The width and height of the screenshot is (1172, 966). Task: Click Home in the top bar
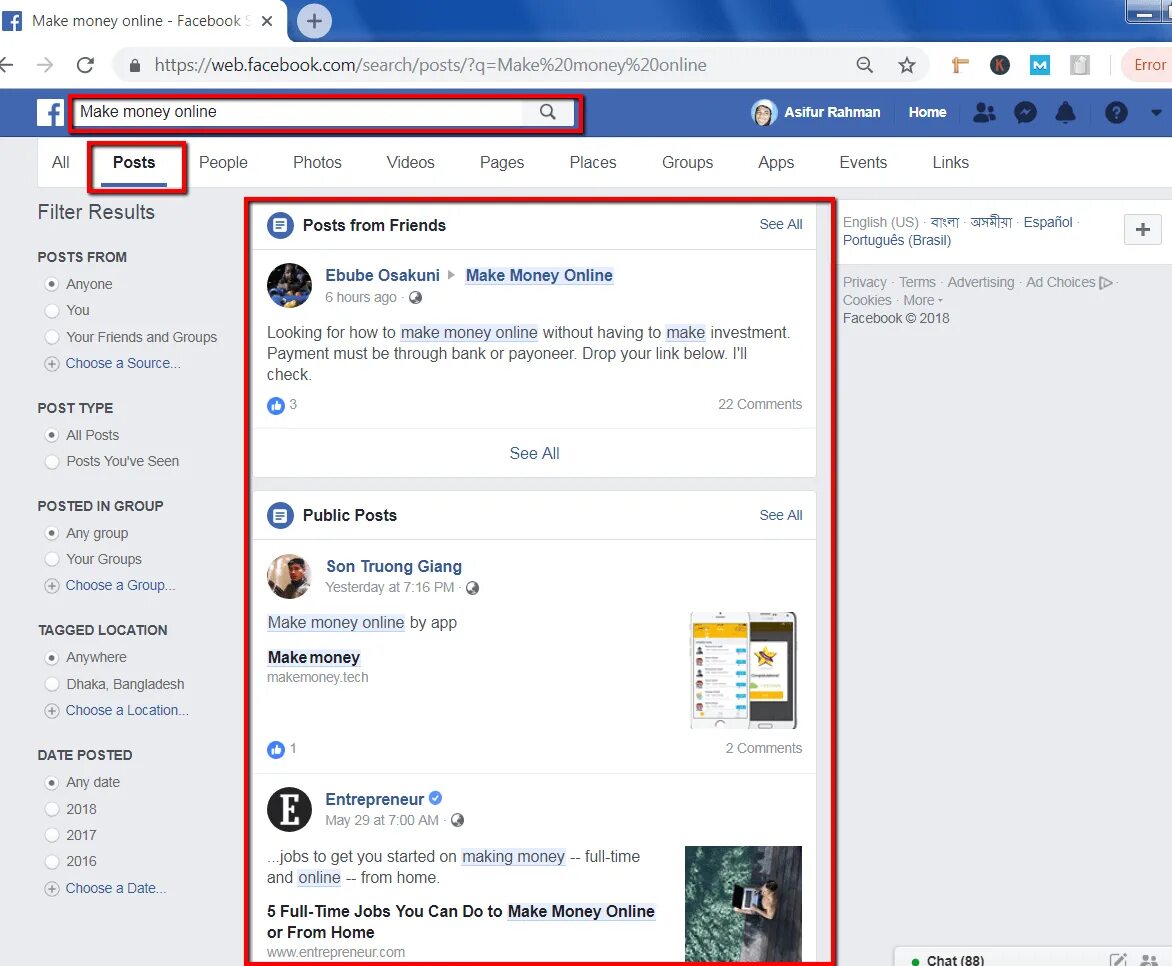(928, 113)
